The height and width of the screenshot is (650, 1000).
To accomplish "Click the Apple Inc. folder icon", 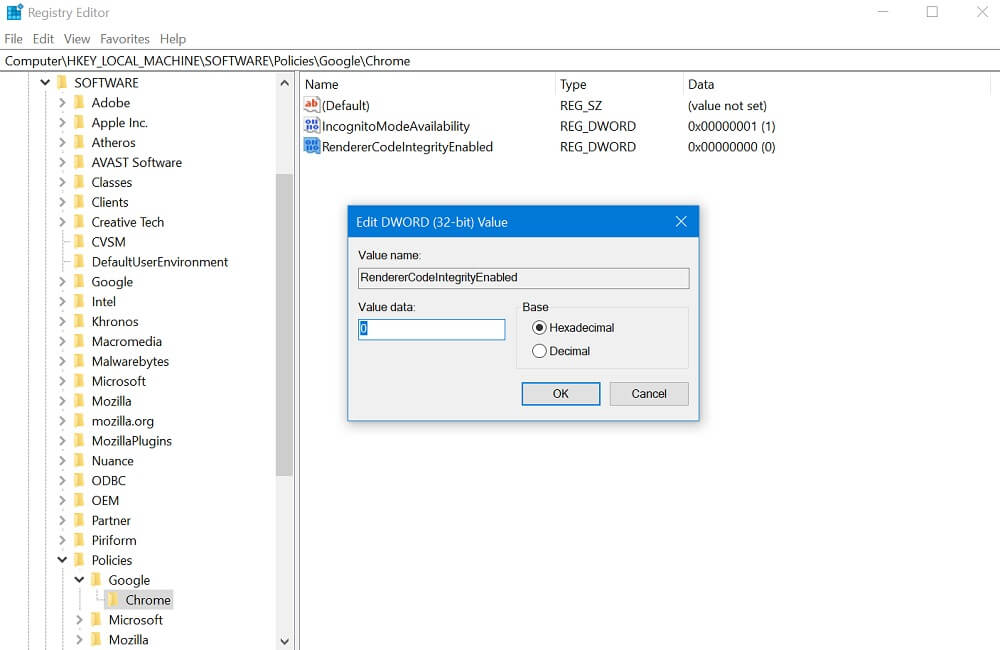I will [x=80, y=122].
